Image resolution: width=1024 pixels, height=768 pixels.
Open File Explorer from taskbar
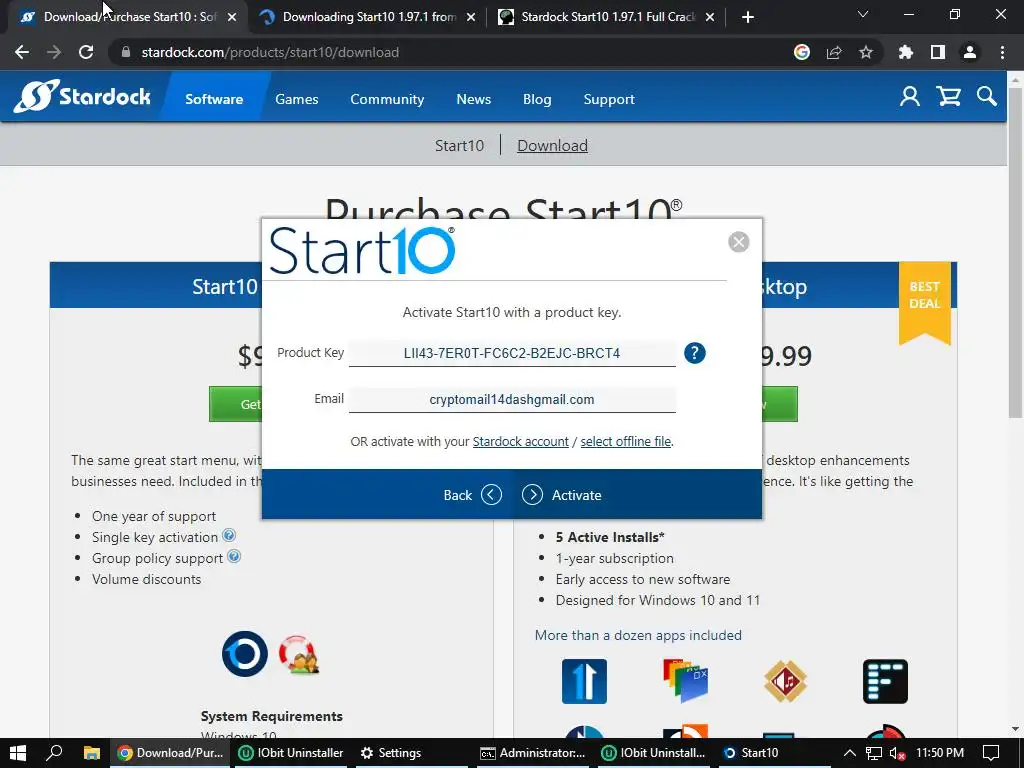click(x=91, y=753)
